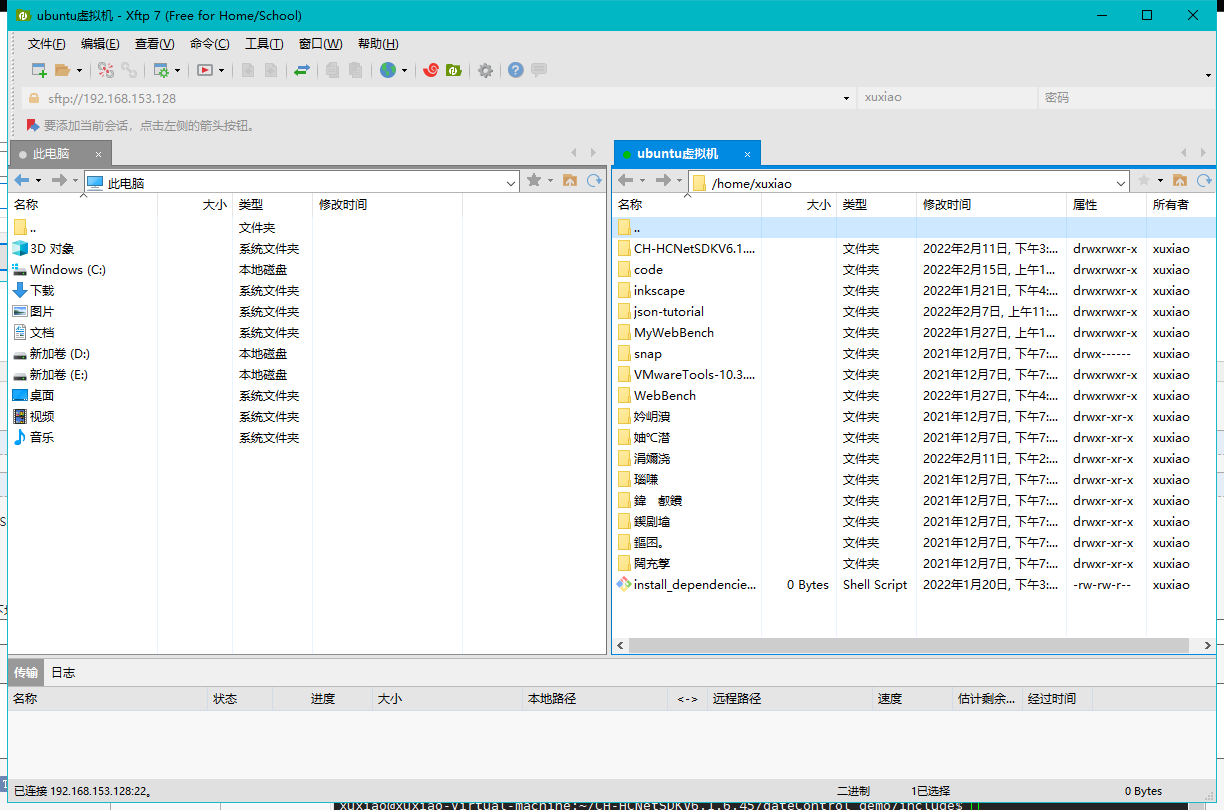The width and height of the screenshot is (1224, 810).
Task: Expand the address bar history dropdown
Action: (846, 98)
